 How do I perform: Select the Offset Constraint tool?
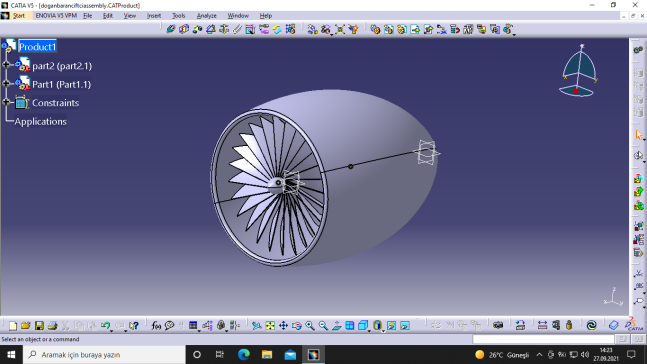pyautogui.click(x=197, y=29)
